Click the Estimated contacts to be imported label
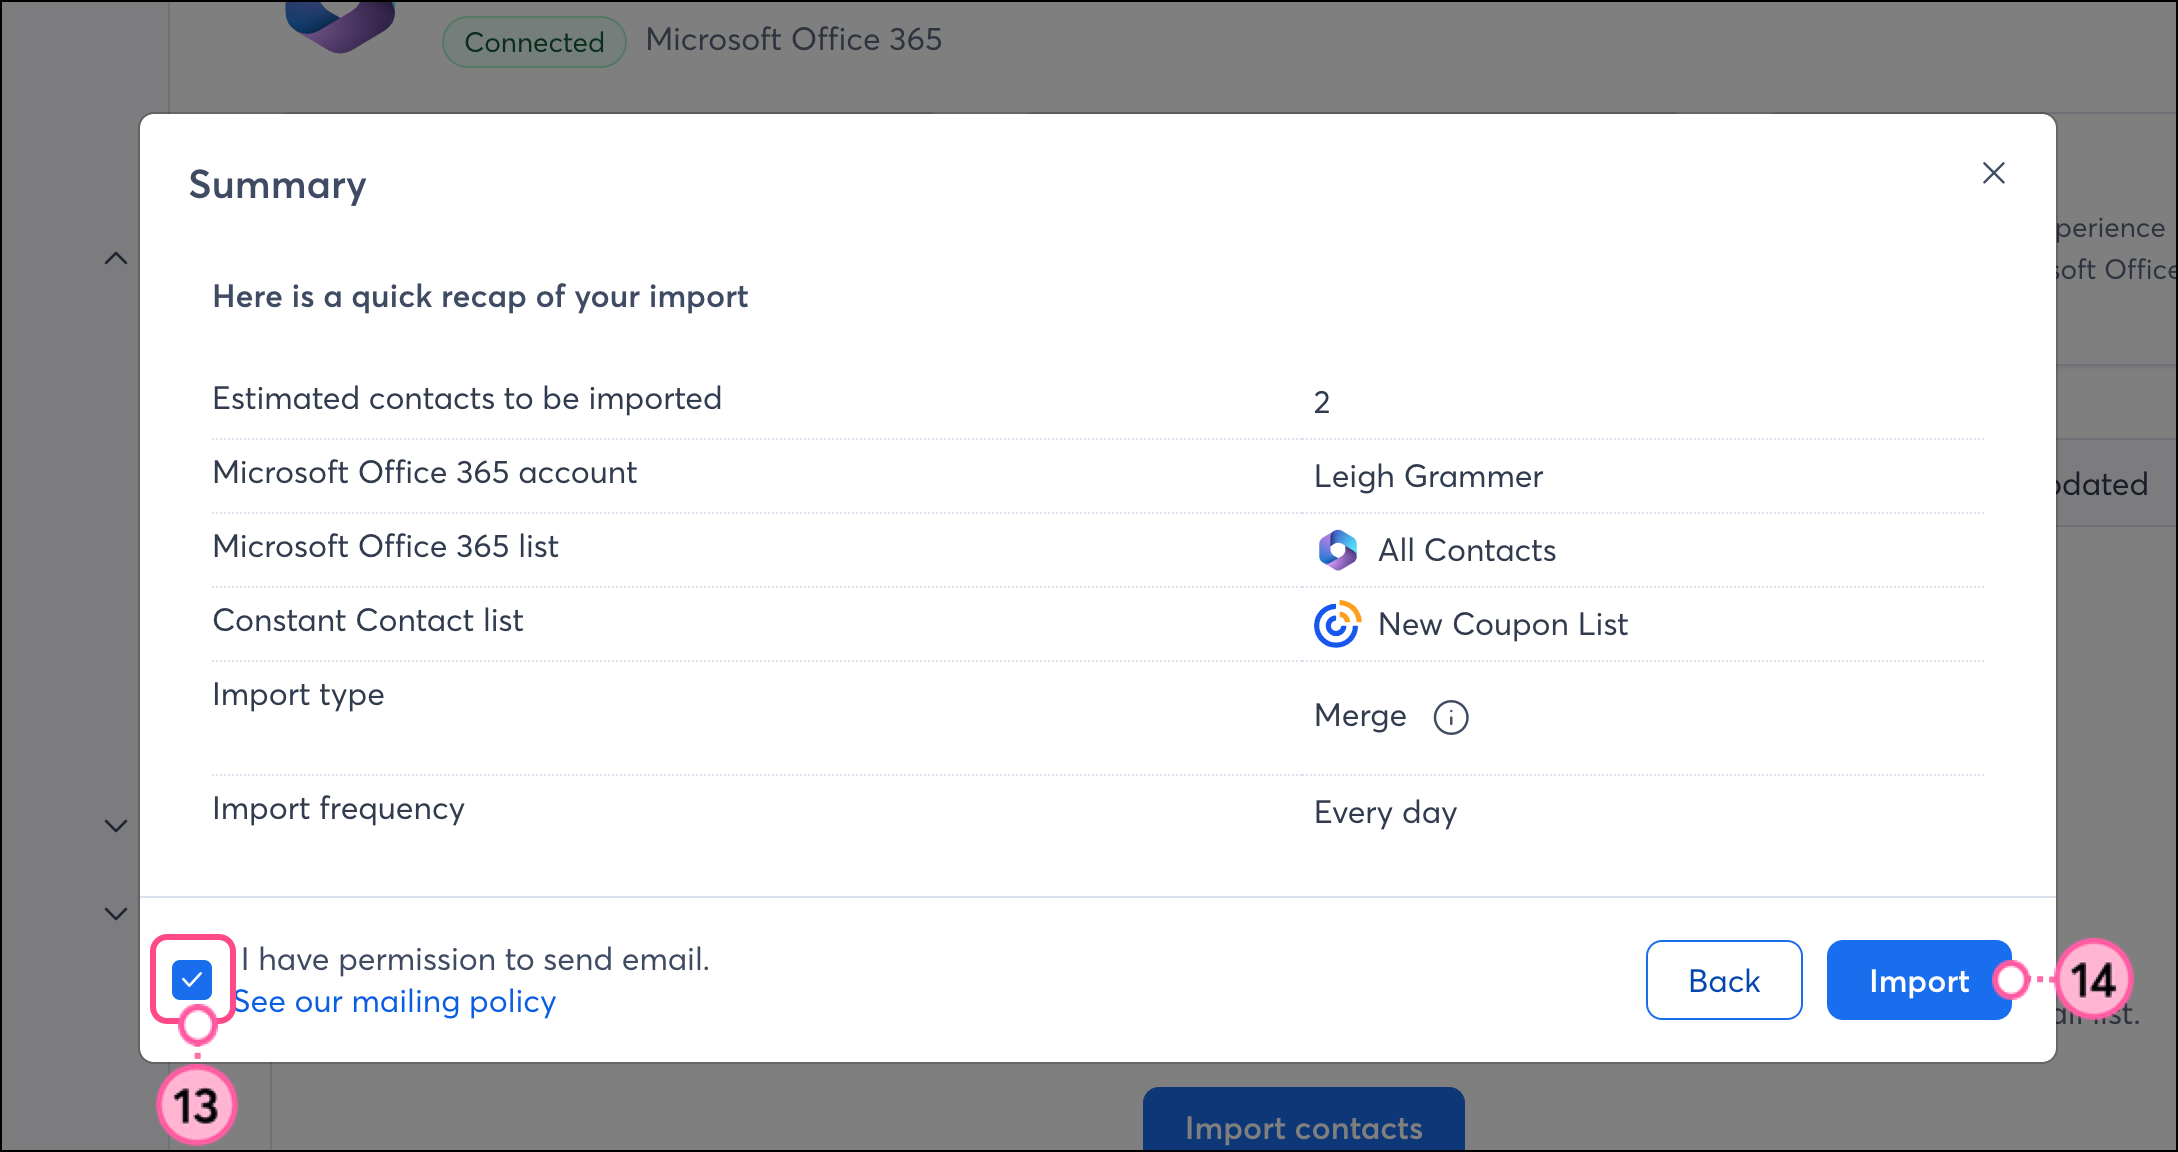The width and height of the screenshot is (2178, 1152). point(467,398)
